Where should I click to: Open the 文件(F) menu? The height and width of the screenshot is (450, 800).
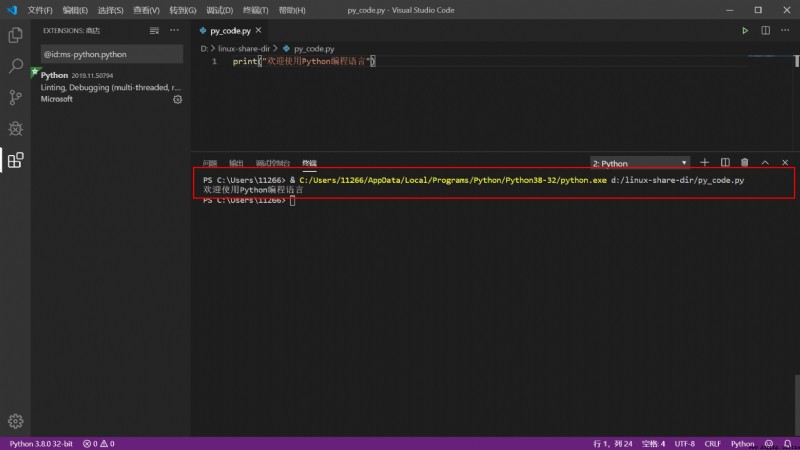pyautogui.click(x=40, y=10)
